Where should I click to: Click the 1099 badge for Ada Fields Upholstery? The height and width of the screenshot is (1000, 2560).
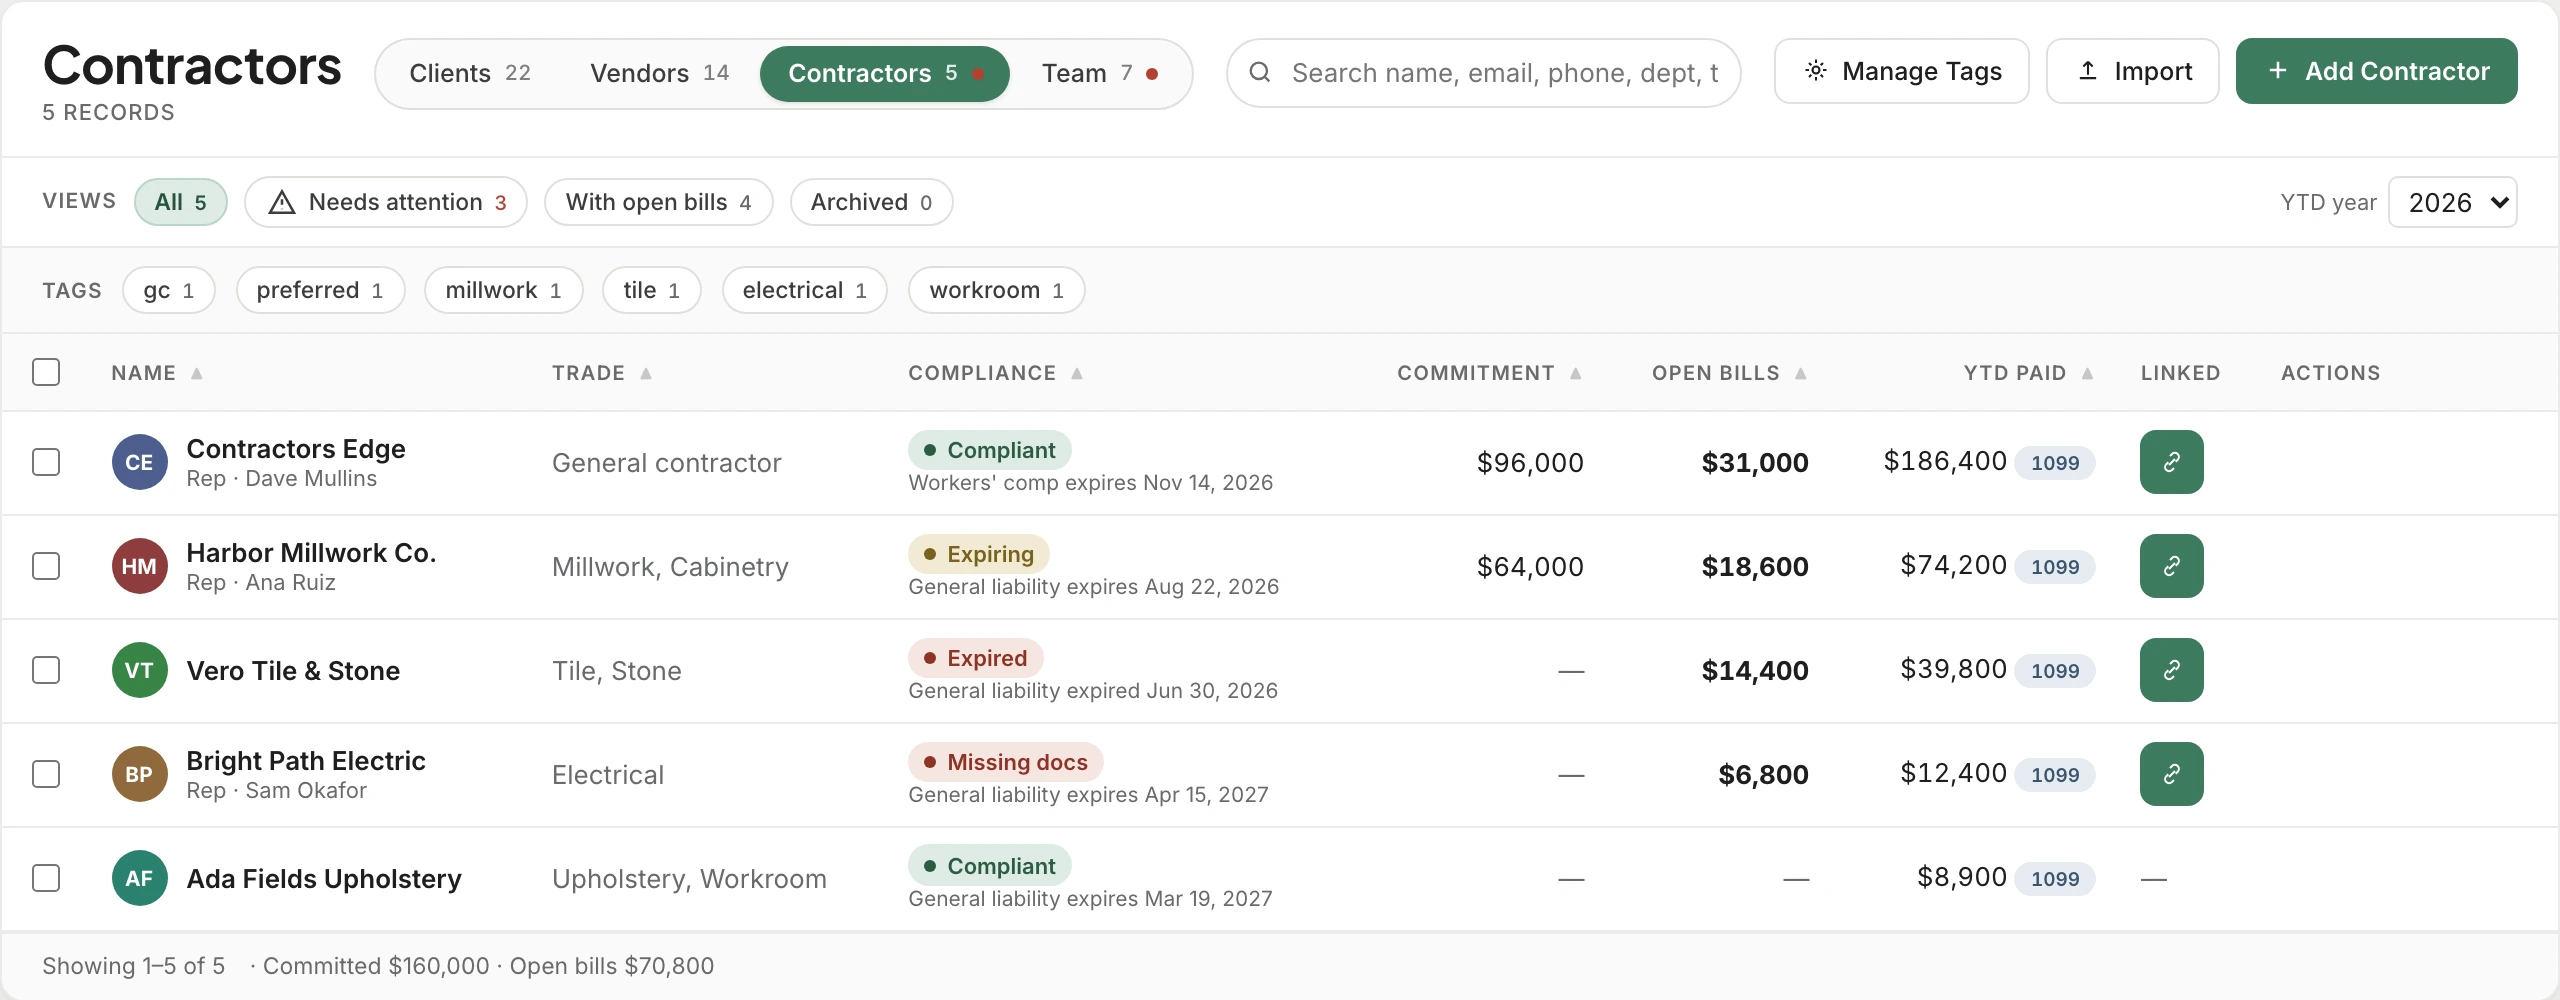(2055, 879)
